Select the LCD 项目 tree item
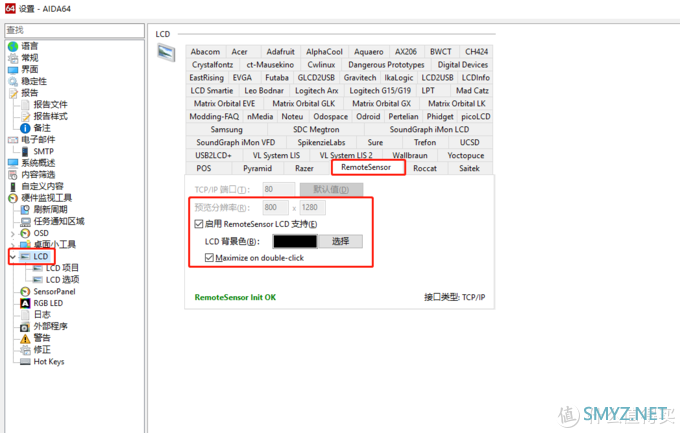680x433 pixels. [x=62, y=268]
